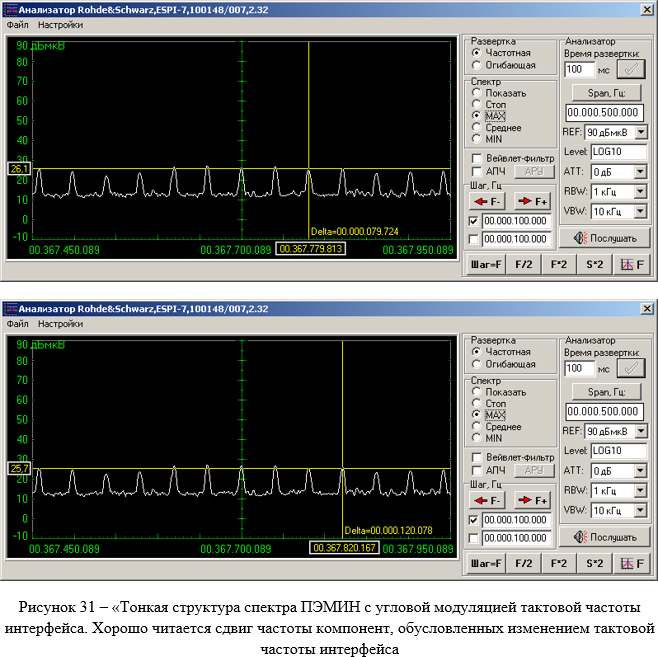658x657 pixels.
Task: Open Настройки menu in bottom analyzer window
Action: click(60, 324)
